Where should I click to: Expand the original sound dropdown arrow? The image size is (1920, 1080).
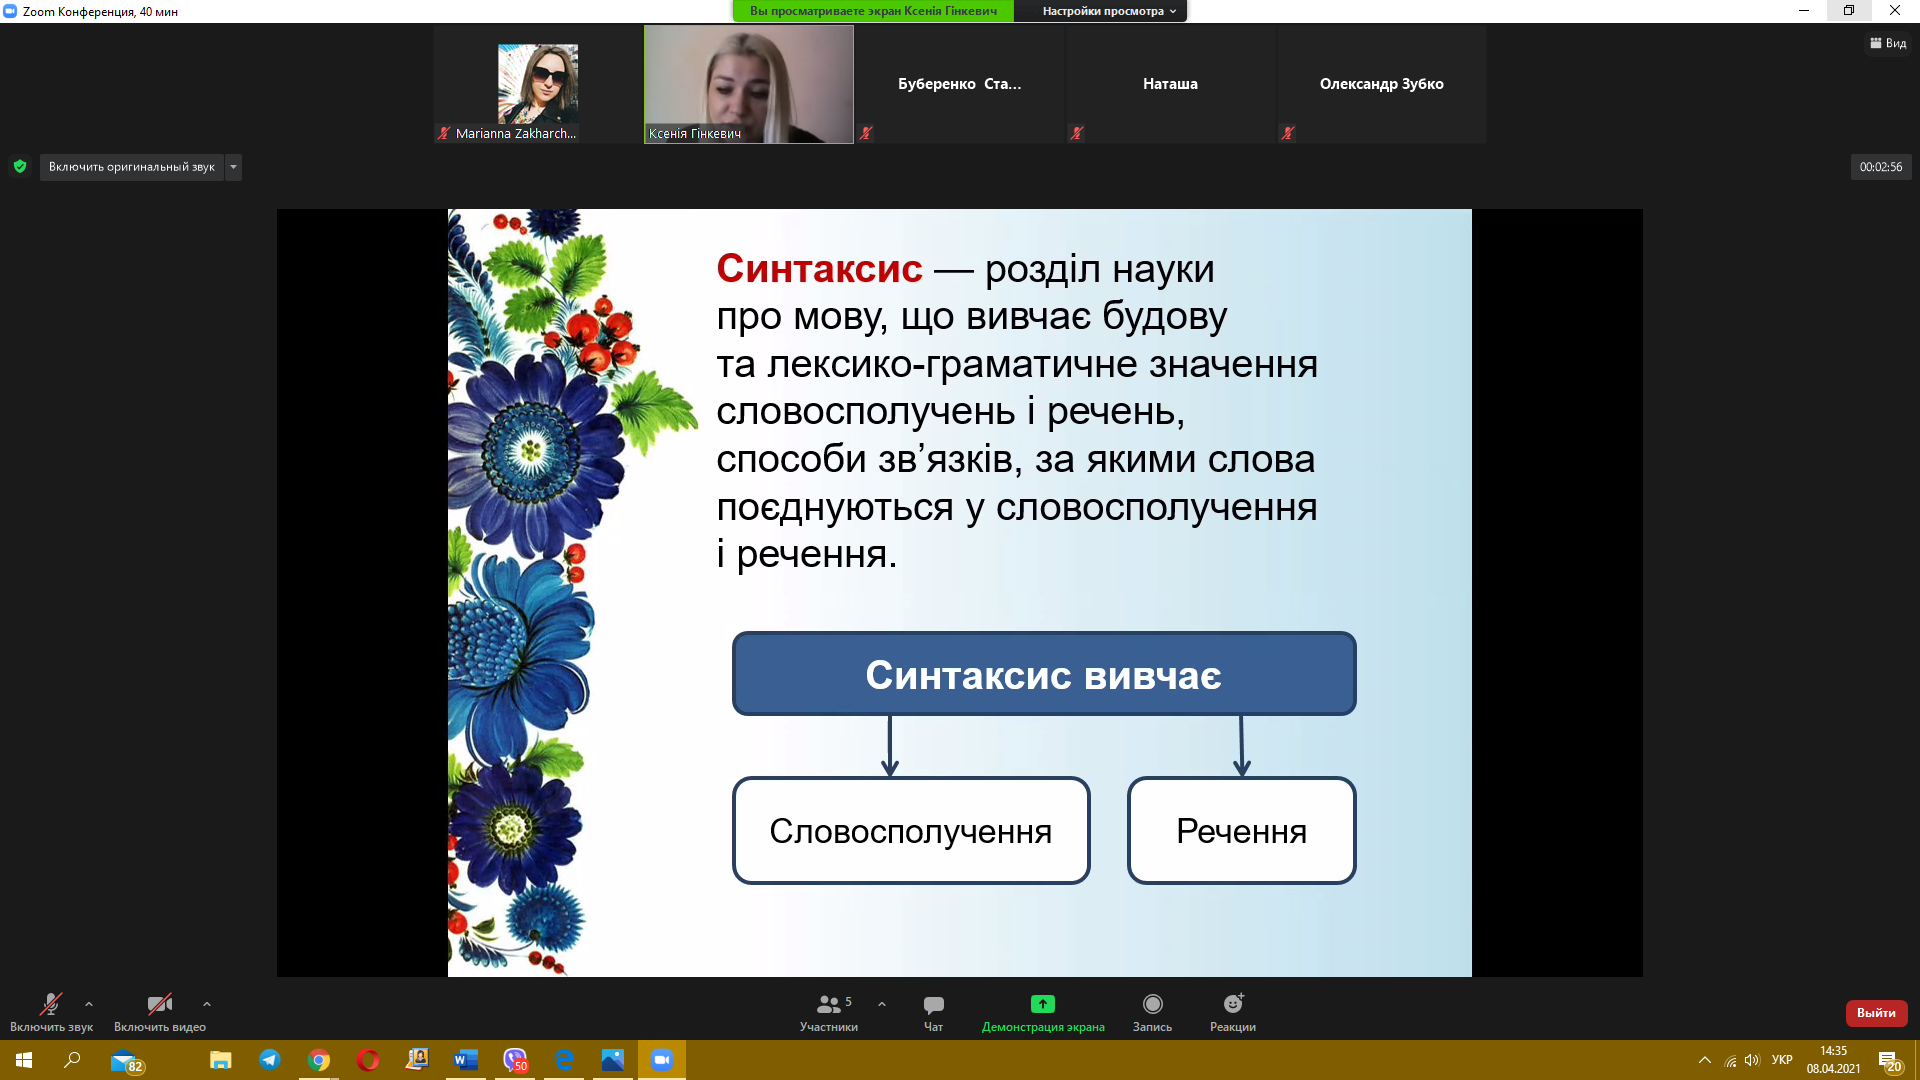pos(233,167)
